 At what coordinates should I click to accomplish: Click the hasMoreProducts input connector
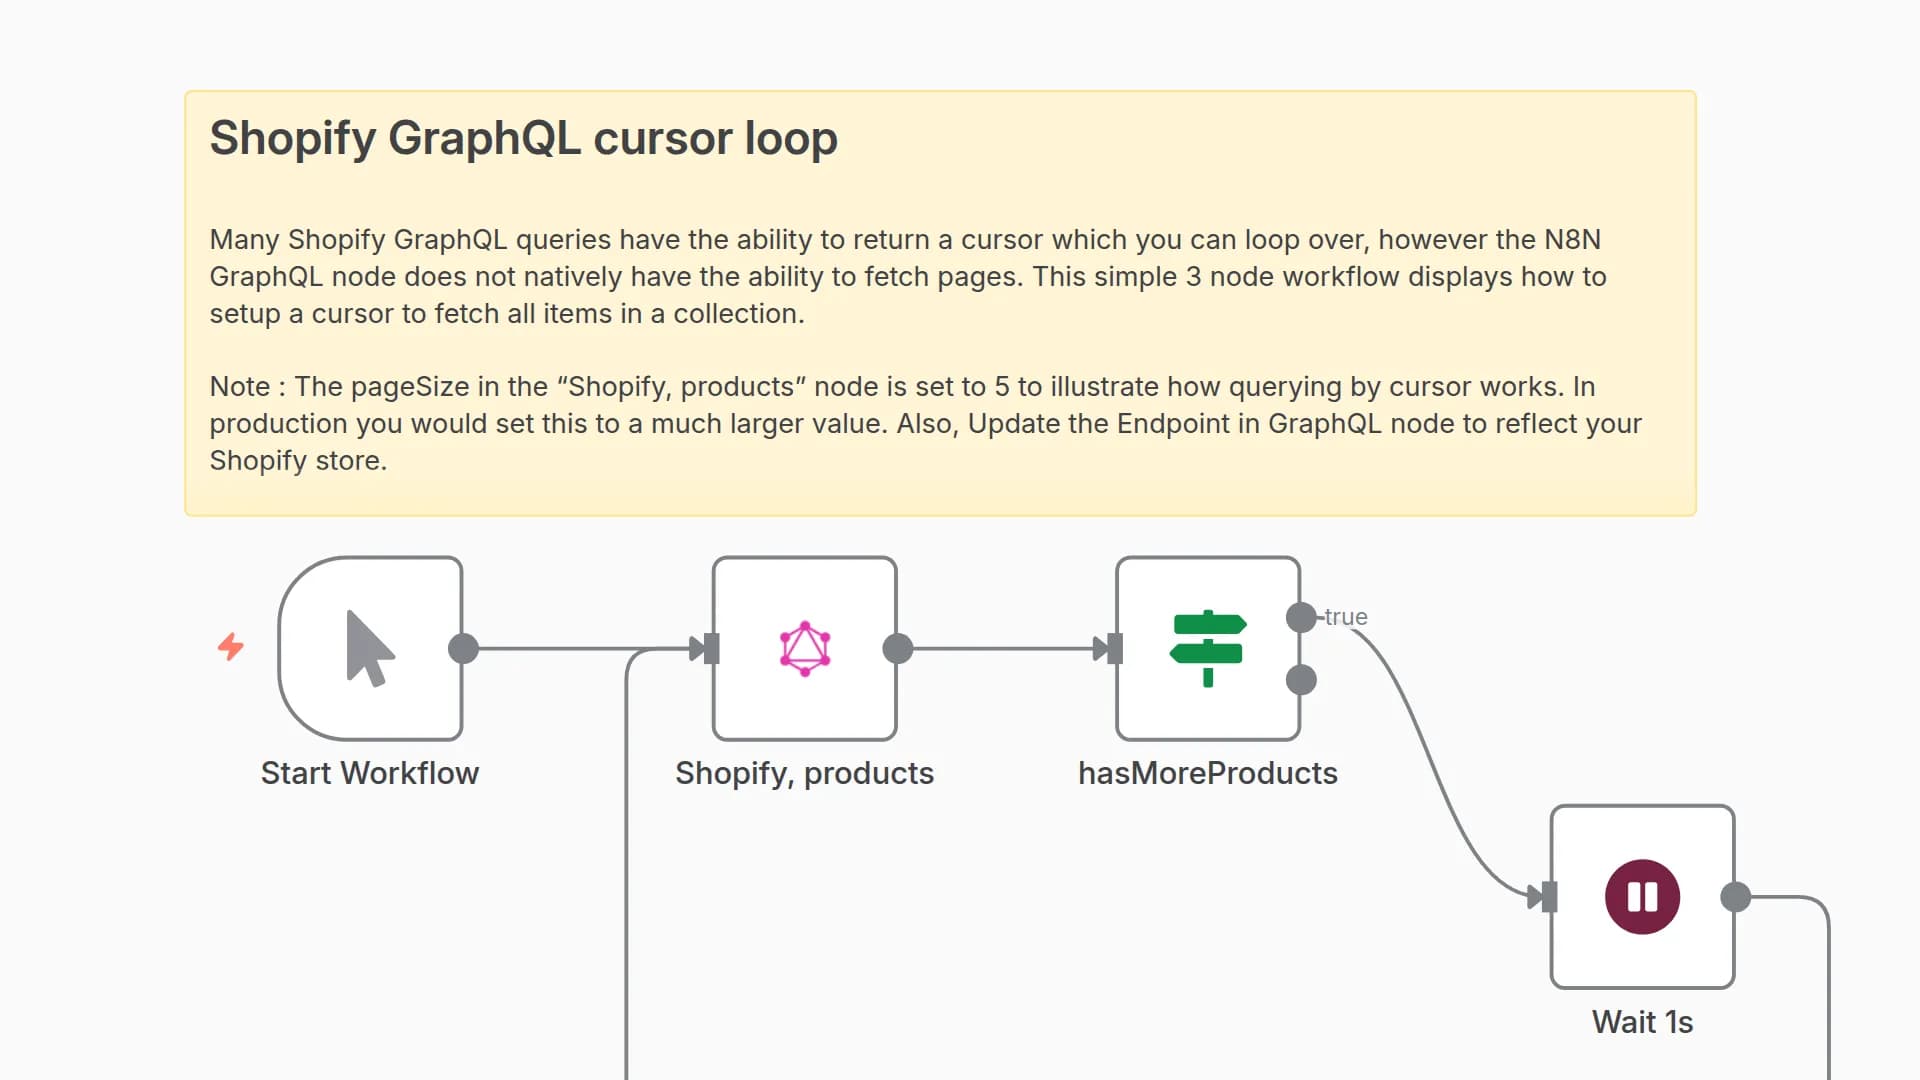point(1115,649)
